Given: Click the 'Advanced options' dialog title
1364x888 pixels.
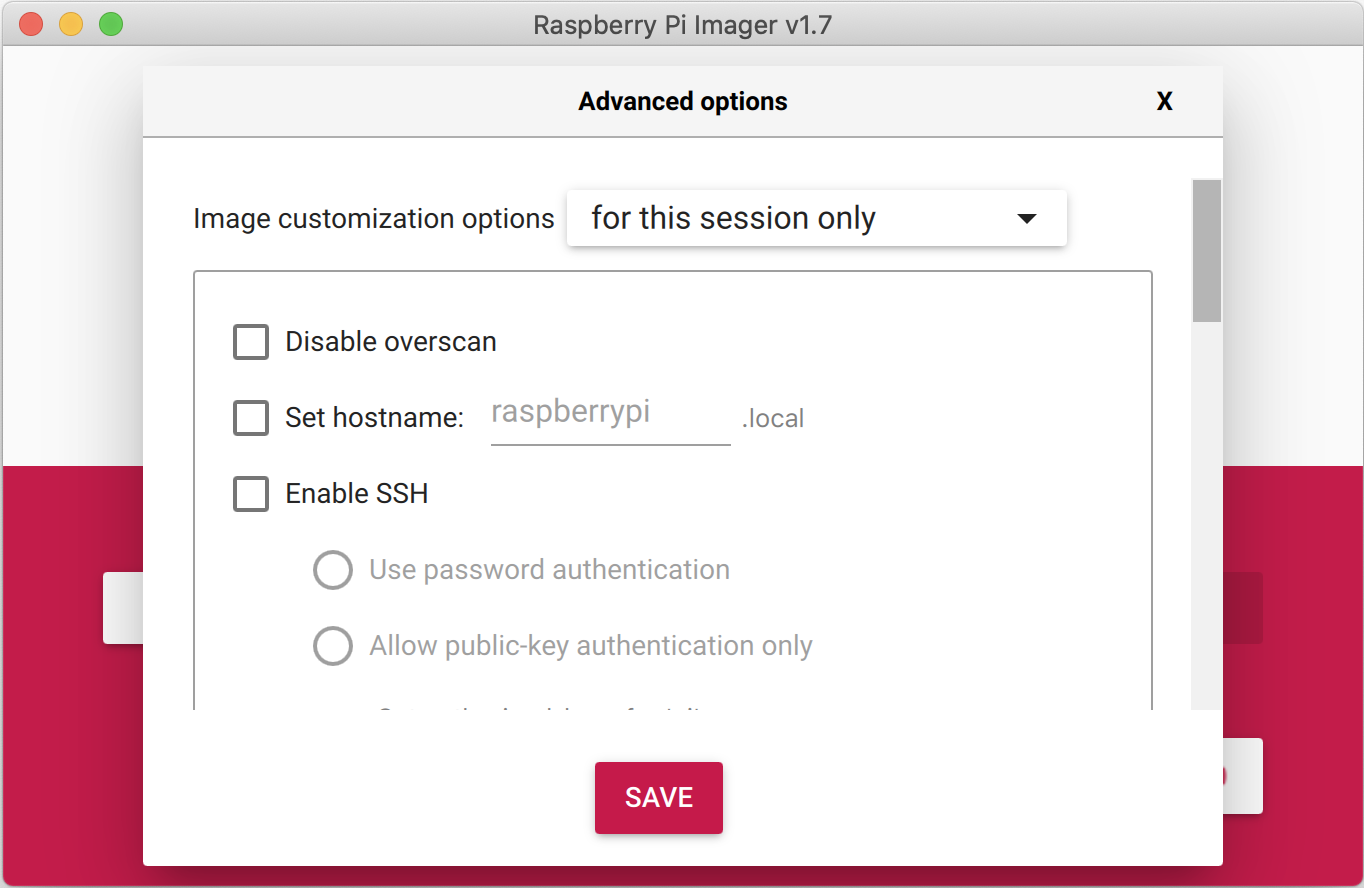Looking at the screenshot, I should (683, 101).
